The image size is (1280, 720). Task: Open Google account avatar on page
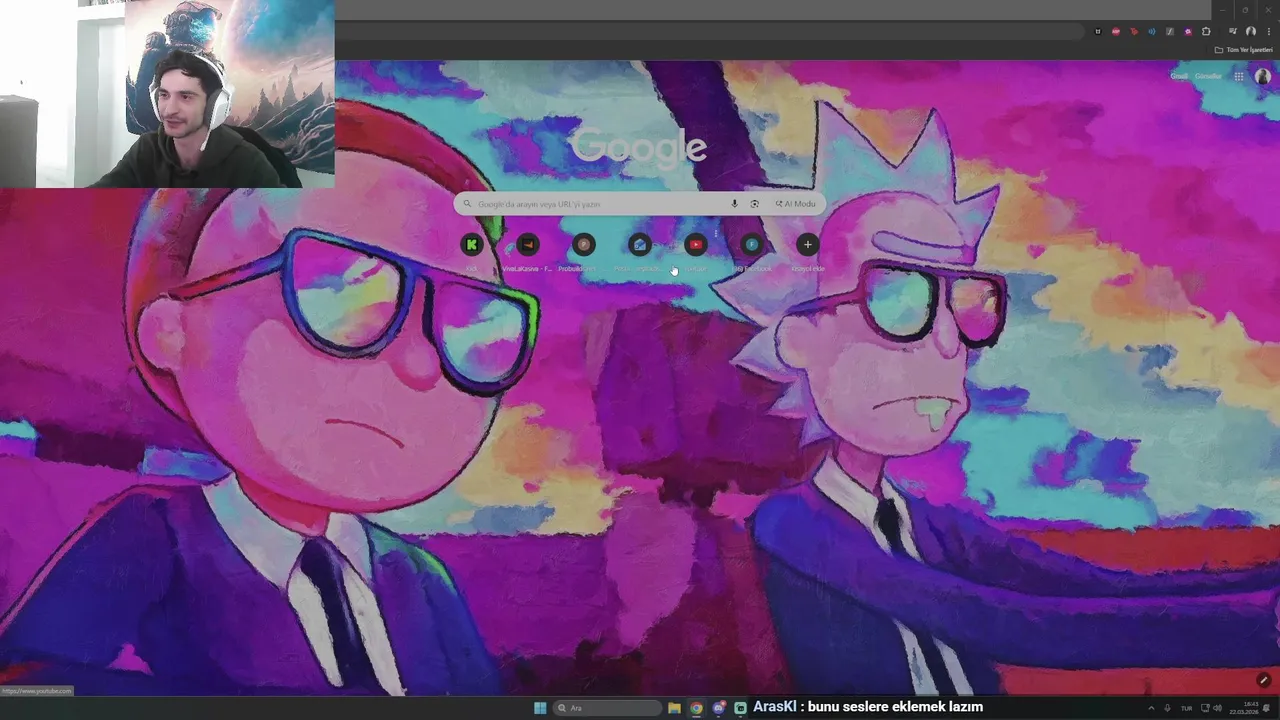point(1263,76)
